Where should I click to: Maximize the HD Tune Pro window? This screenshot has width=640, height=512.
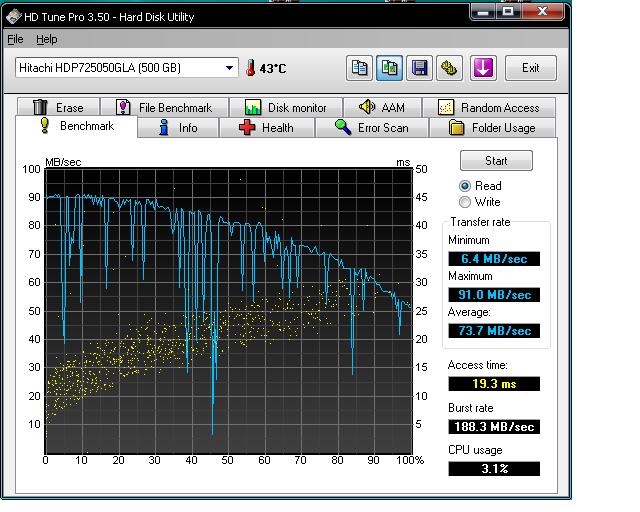(508, 12)
